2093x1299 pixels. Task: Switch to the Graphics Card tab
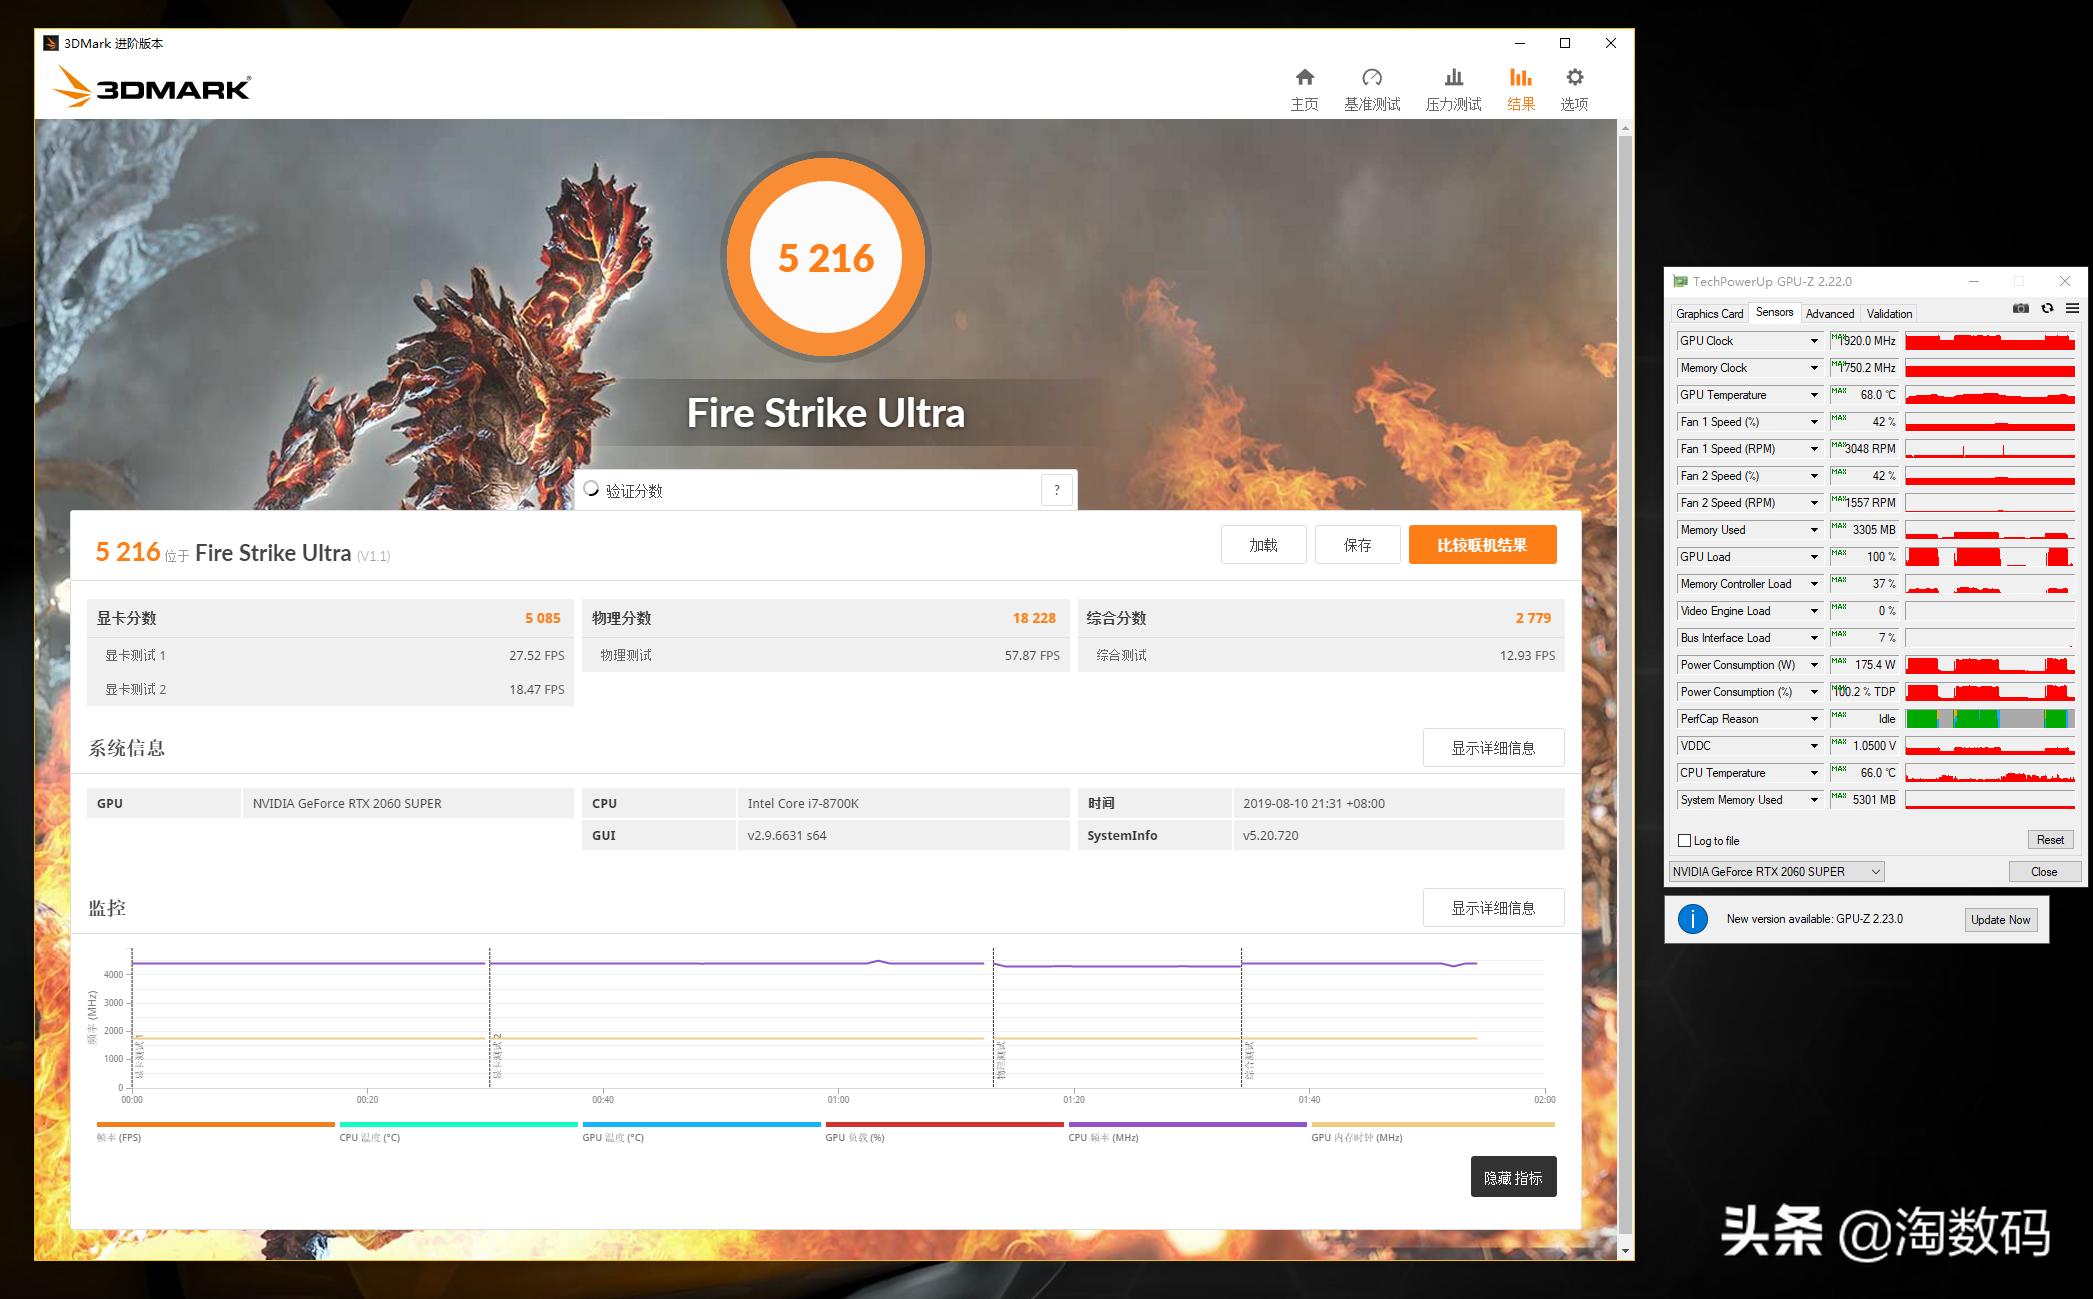click(1709, 313)
